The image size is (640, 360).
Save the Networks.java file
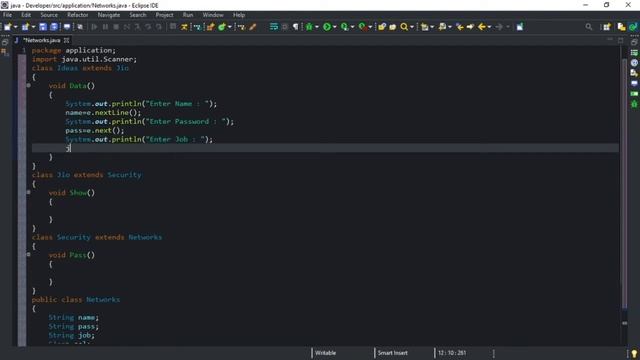pyautogui.click(x=43, y=27)
